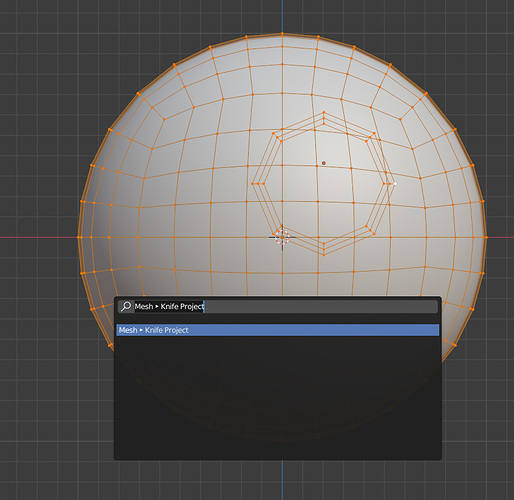
Task: Select the top vertex of the outer octagon
Action: [324, 113]
